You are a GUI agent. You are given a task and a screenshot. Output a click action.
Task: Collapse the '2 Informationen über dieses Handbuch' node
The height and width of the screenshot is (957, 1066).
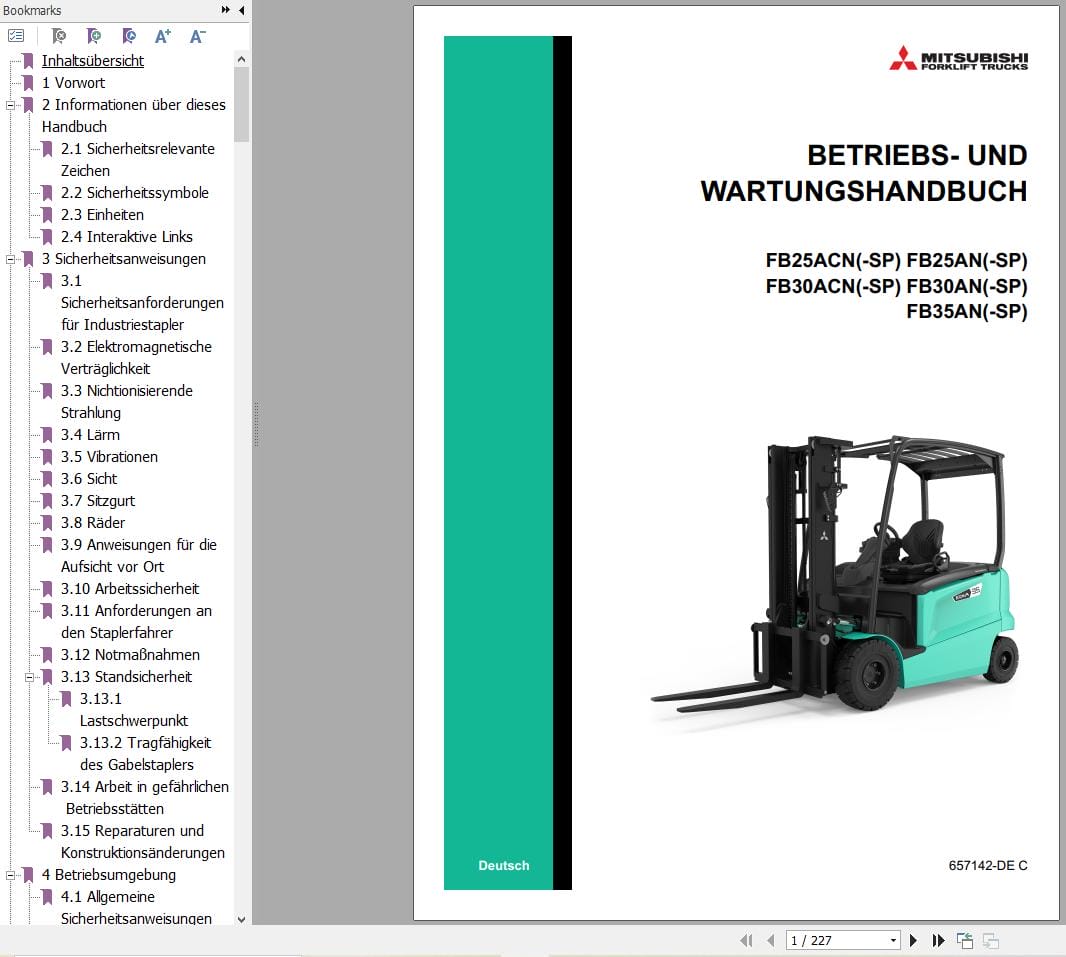tap(10, 105)
